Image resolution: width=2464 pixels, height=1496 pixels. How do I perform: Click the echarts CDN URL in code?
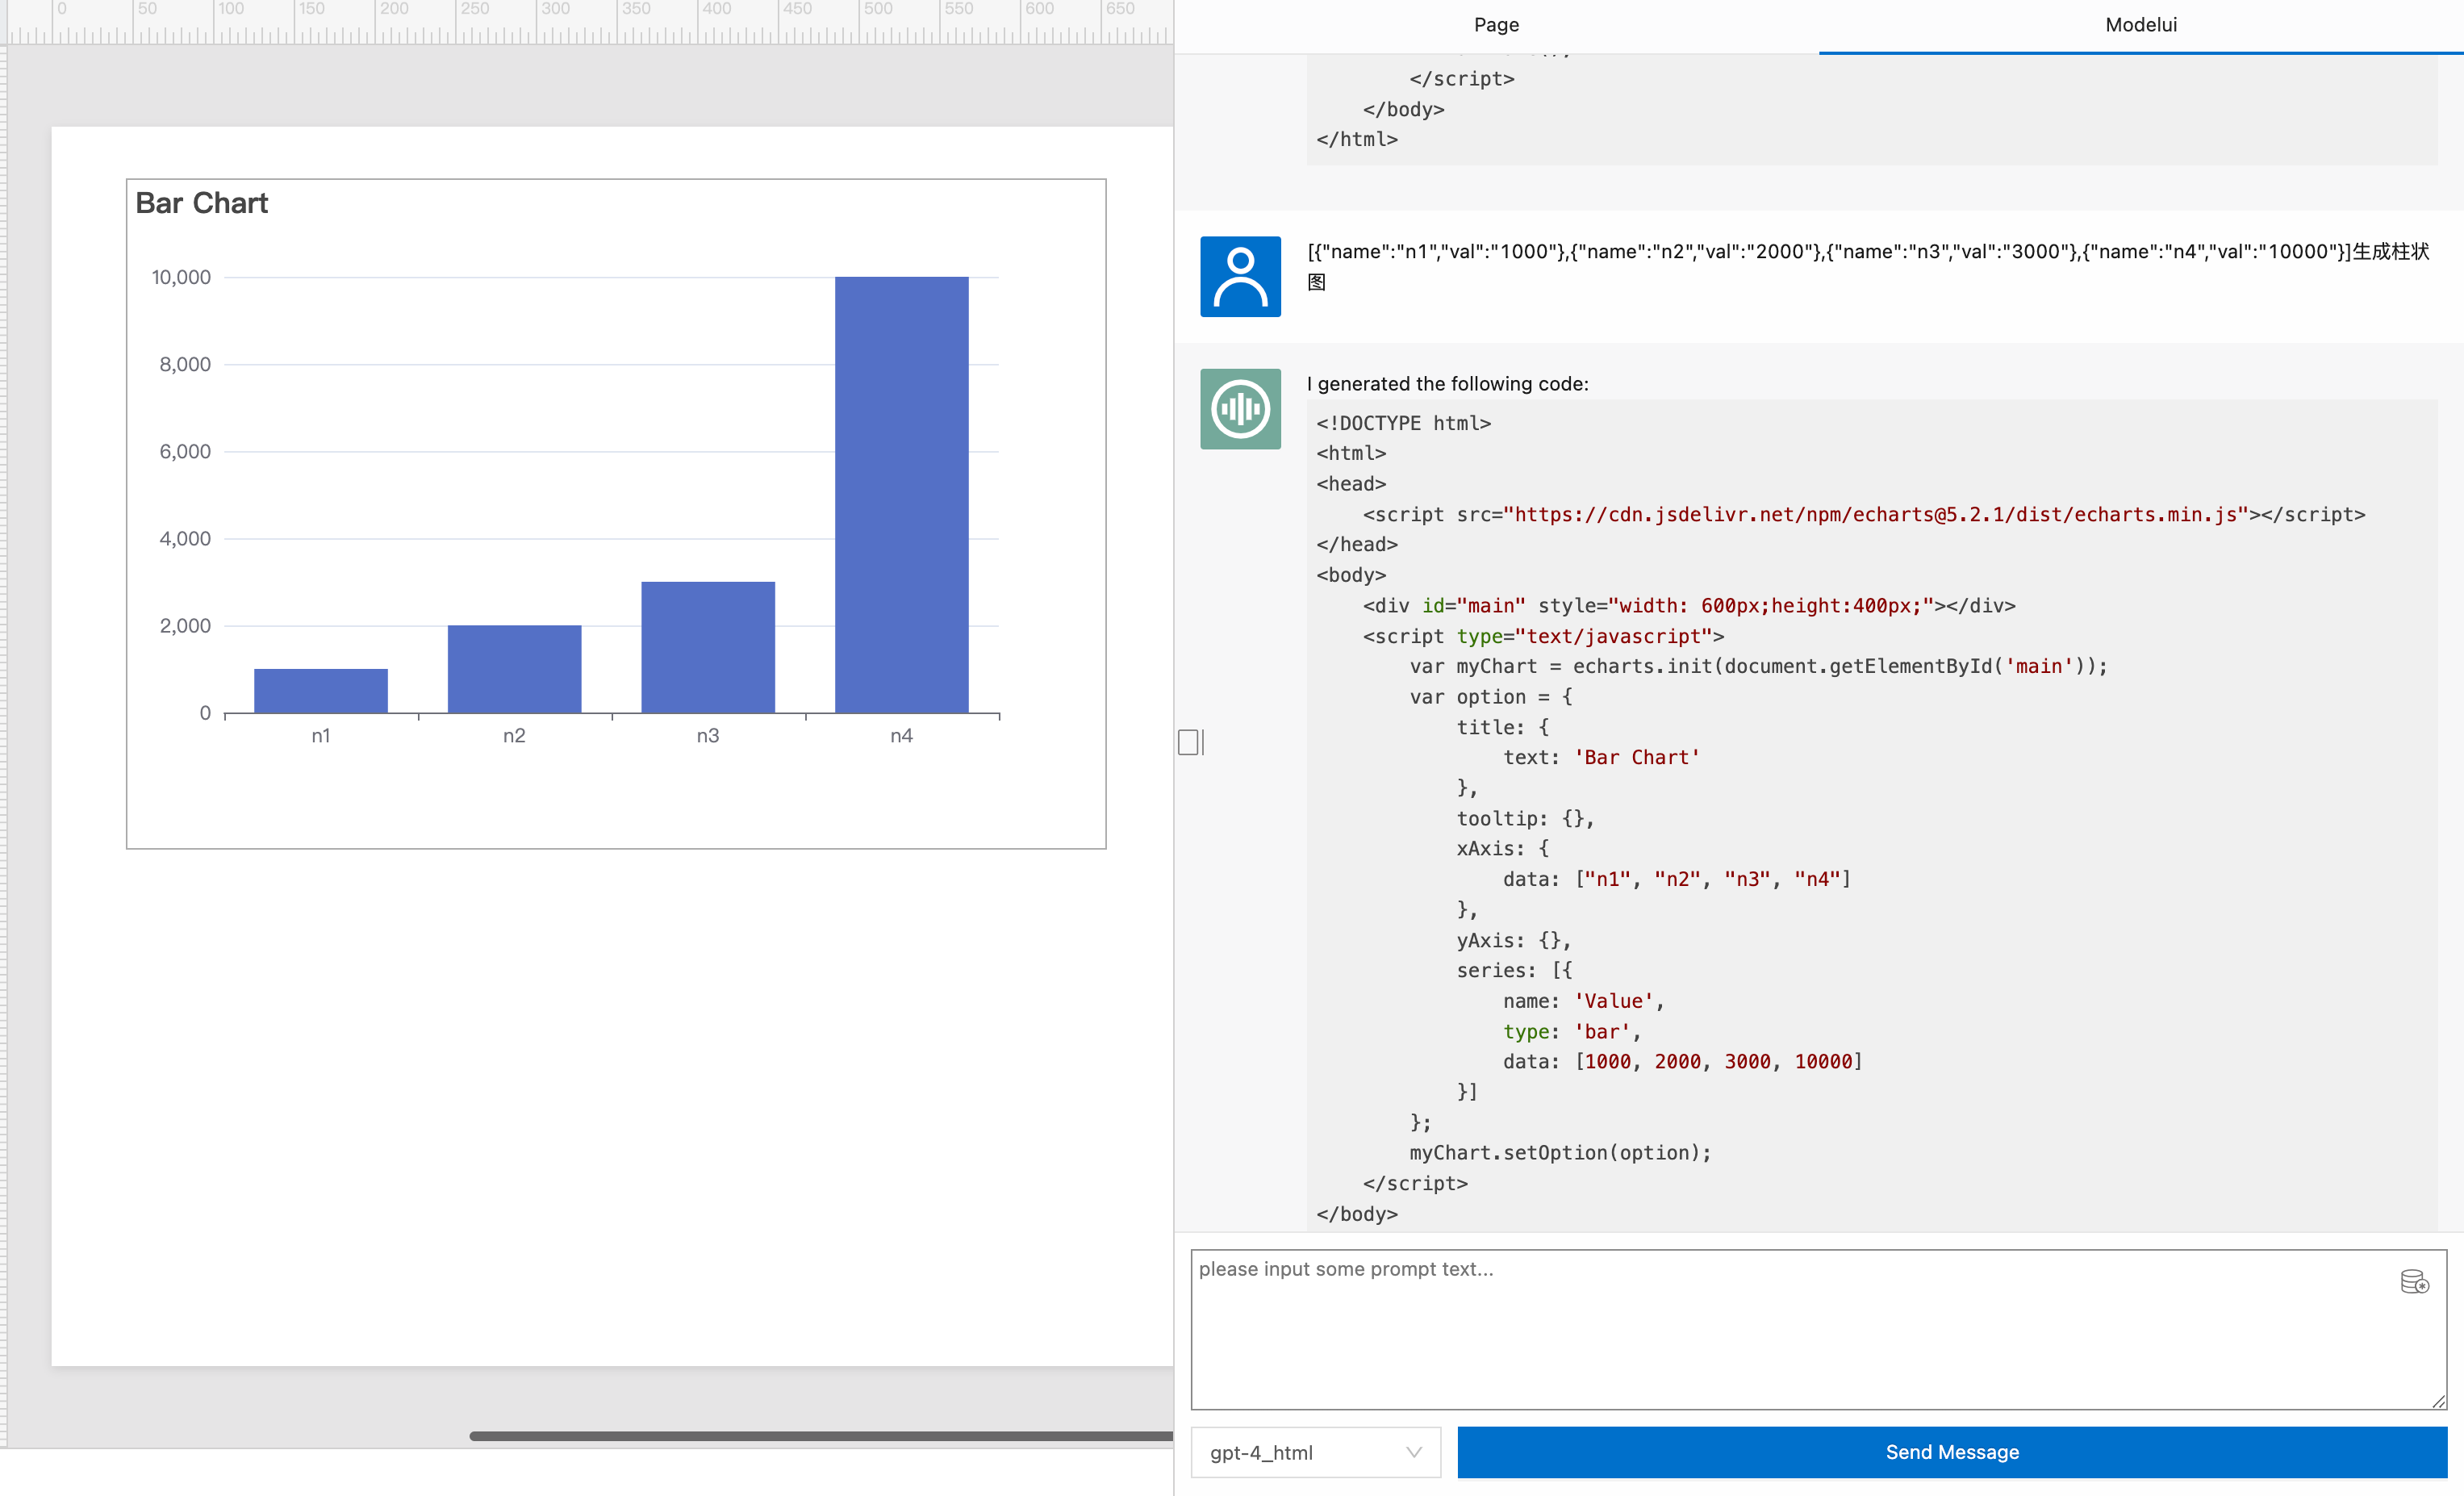1875,514
